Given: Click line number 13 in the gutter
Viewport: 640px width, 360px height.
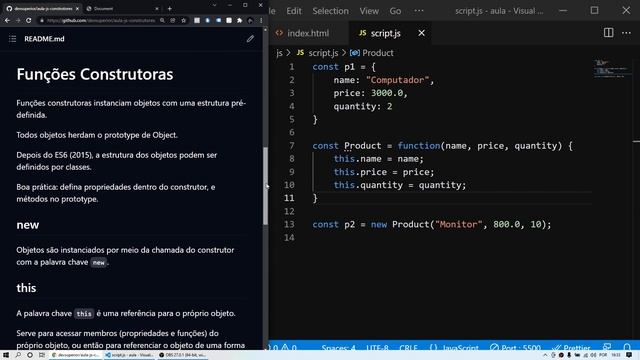Looking at the screenshot, I should click(289, 224).
